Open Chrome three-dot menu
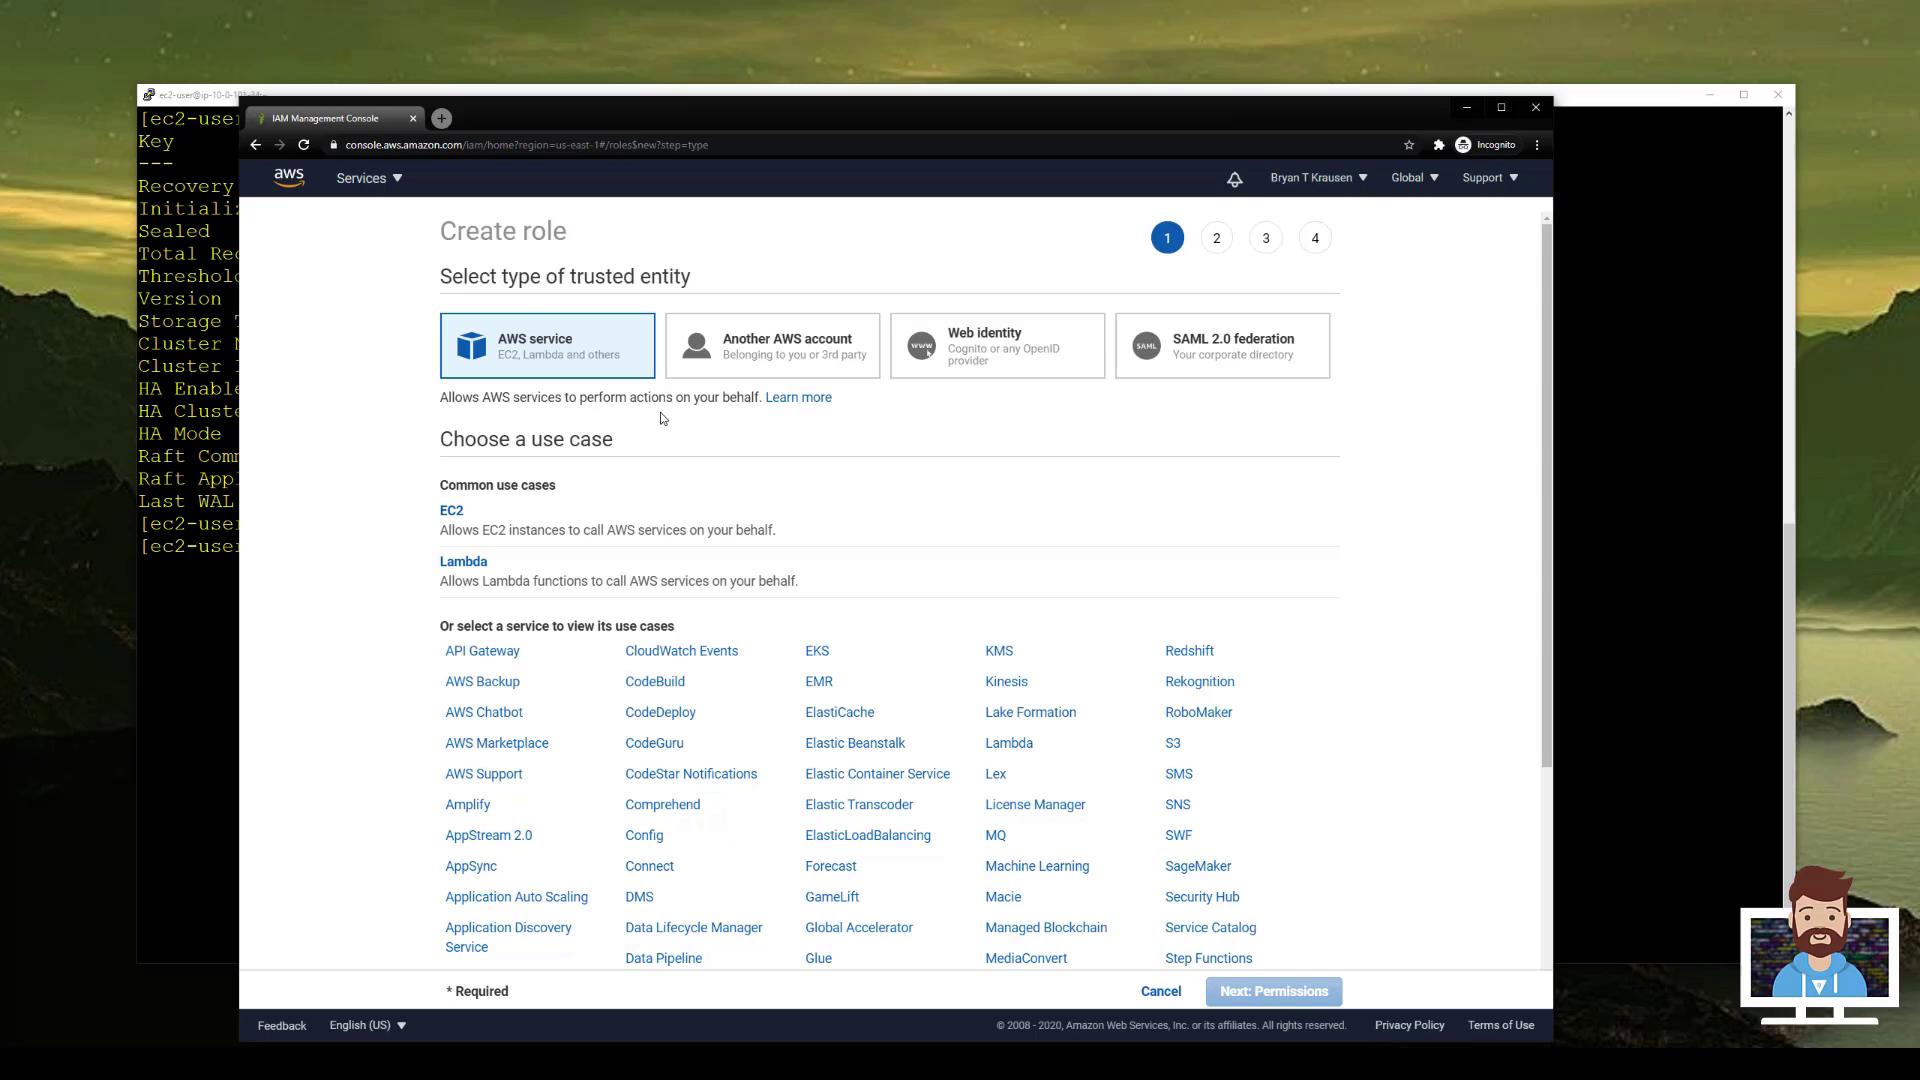Screen dimensions: 1920x1080 (x=1537, y=145)
